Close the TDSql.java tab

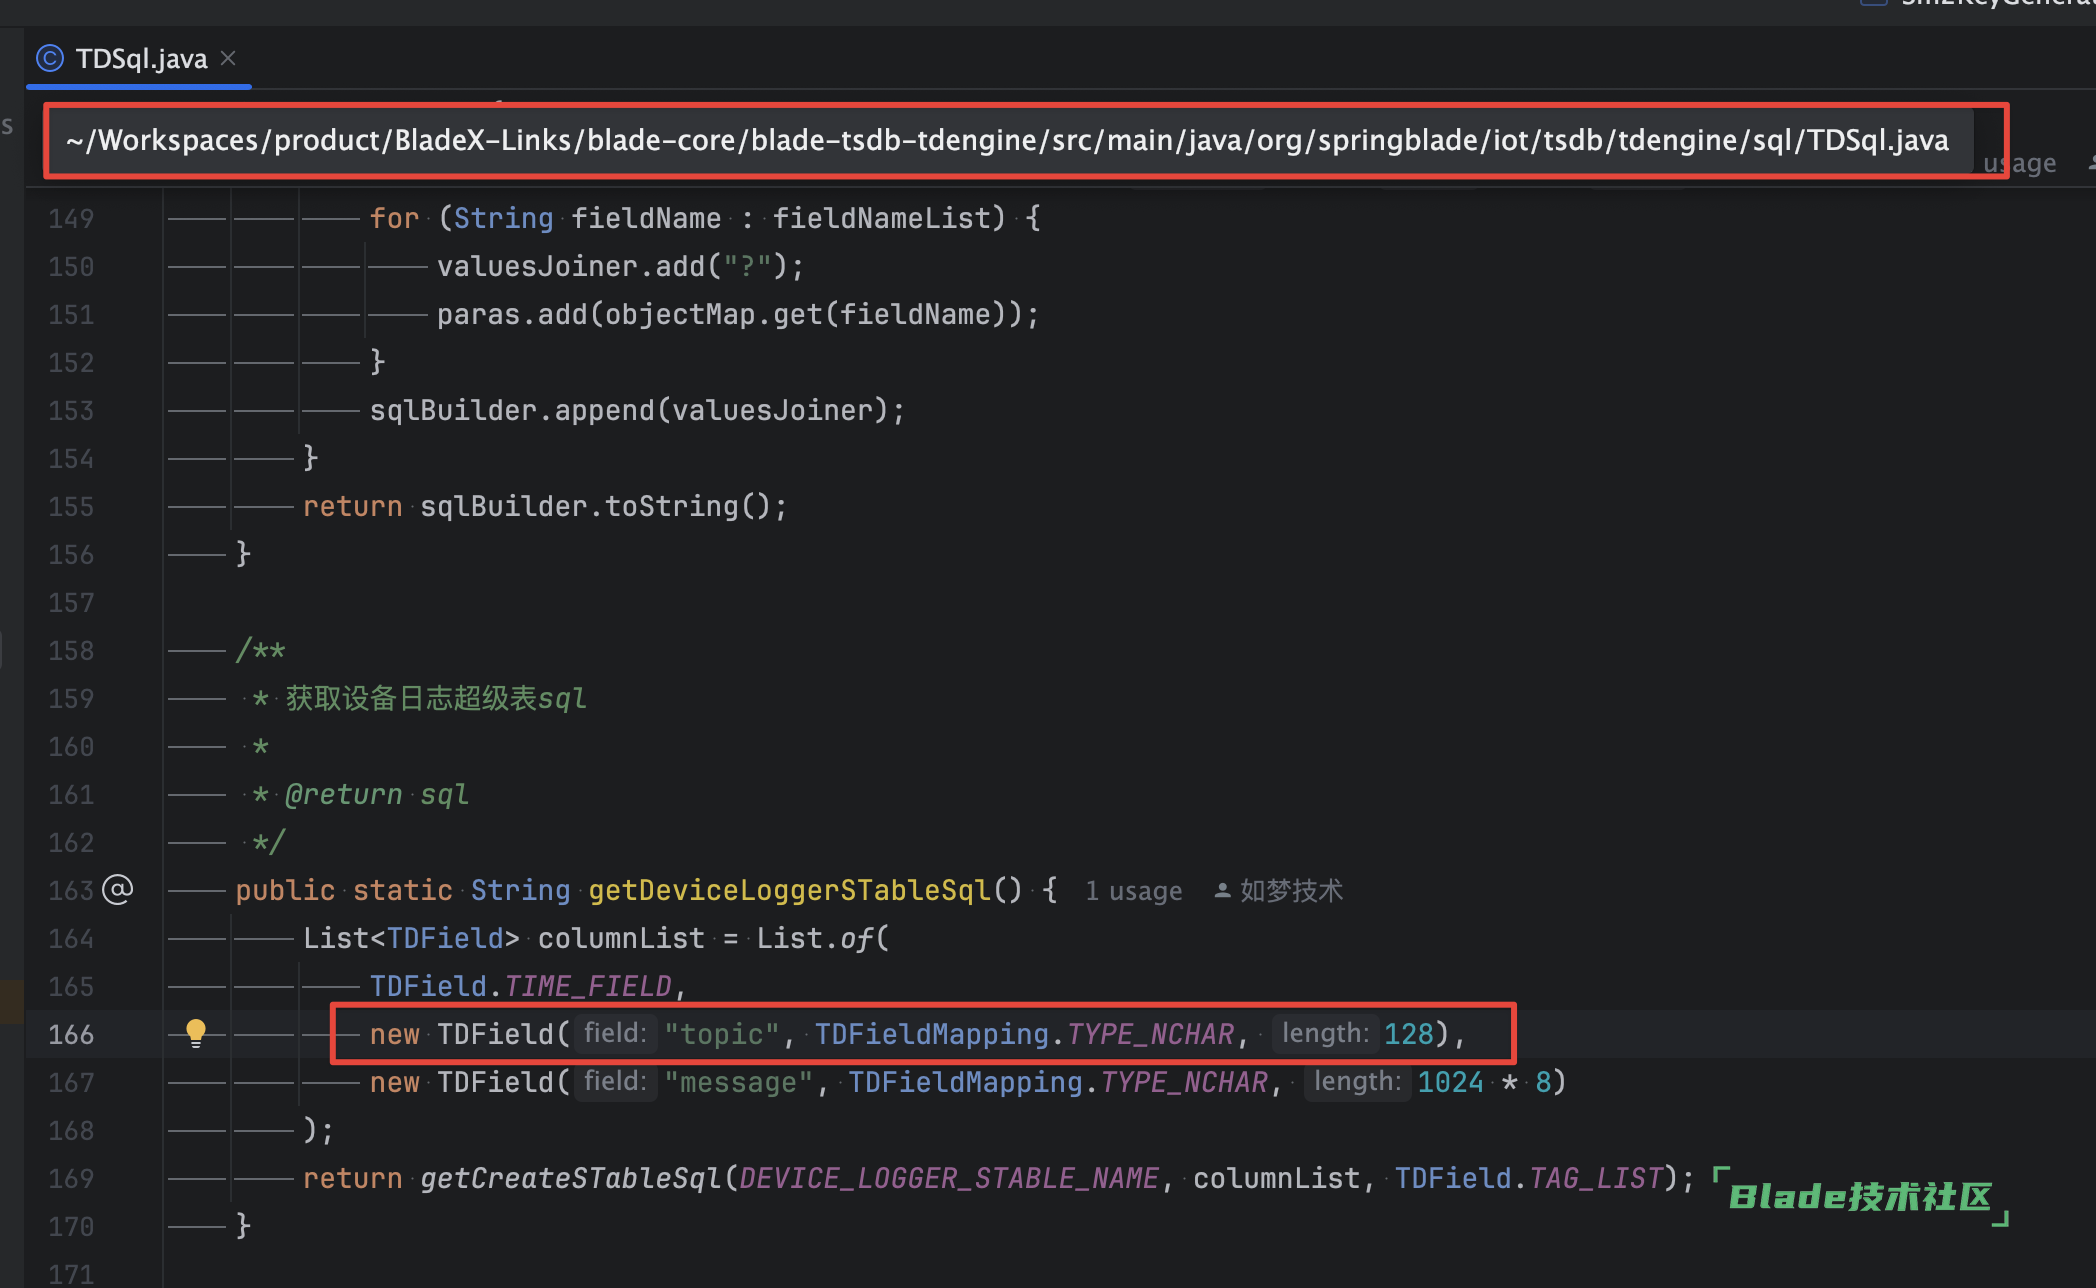[228, 58]
